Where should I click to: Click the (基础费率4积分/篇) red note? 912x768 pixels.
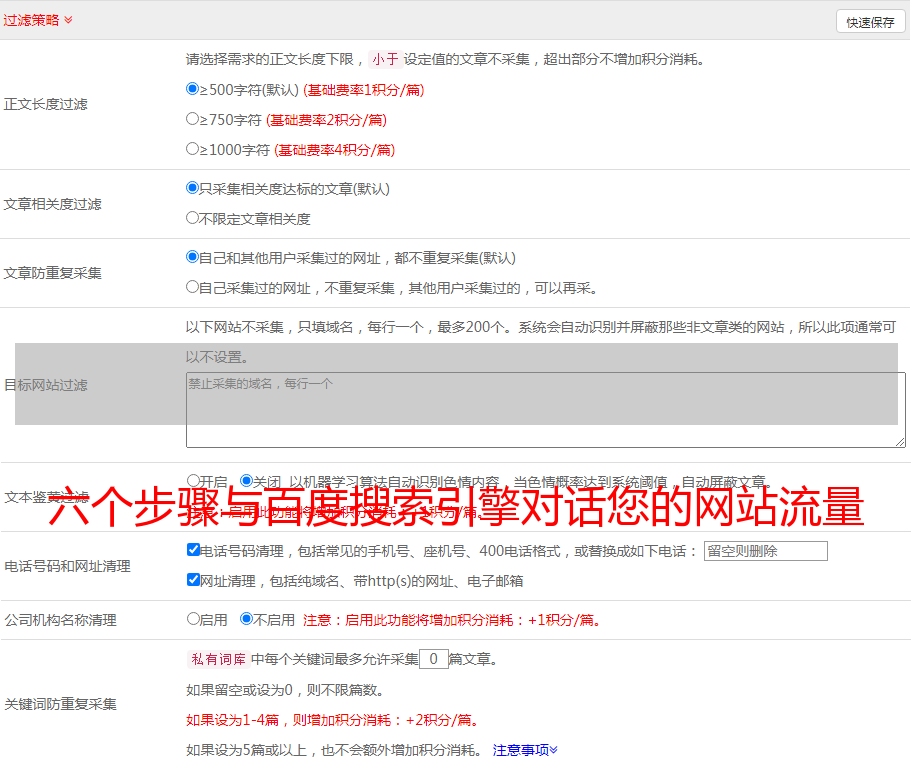coord(335,150)
